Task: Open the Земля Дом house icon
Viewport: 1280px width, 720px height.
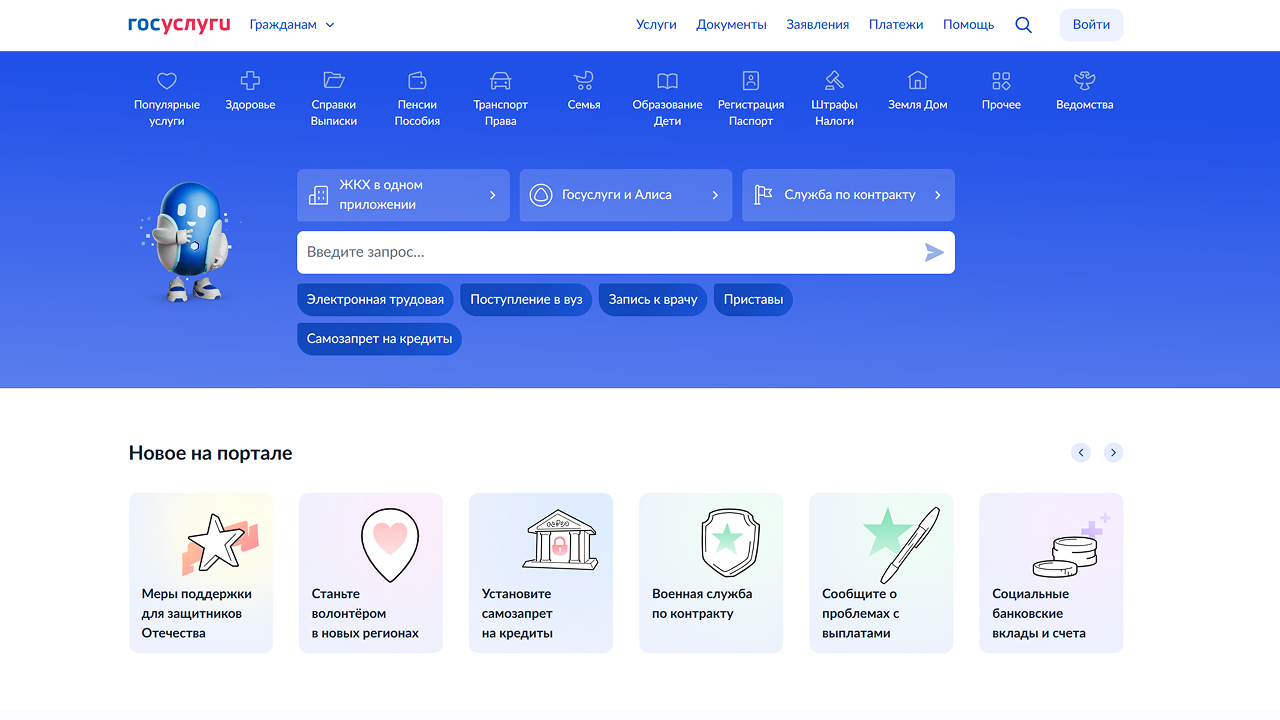Action: coord(918,81)
